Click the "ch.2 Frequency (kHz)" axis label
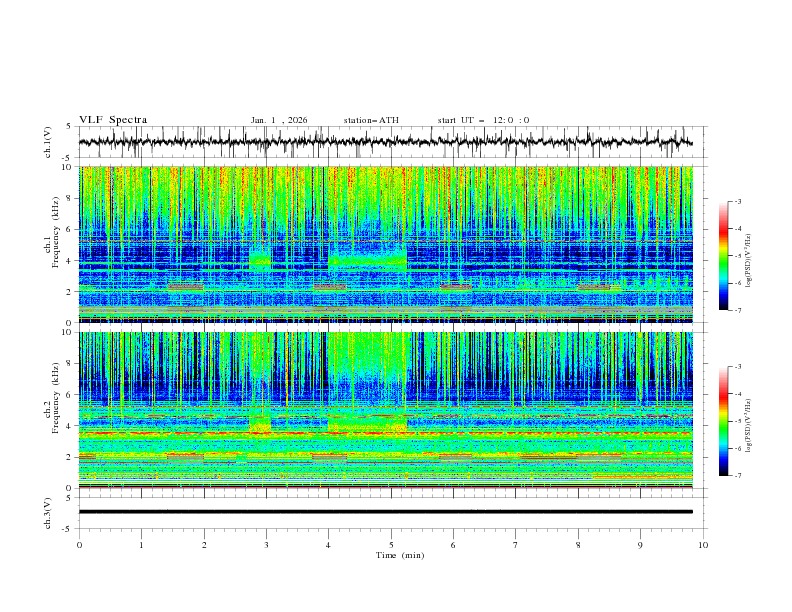 click(x=52, y=398)
